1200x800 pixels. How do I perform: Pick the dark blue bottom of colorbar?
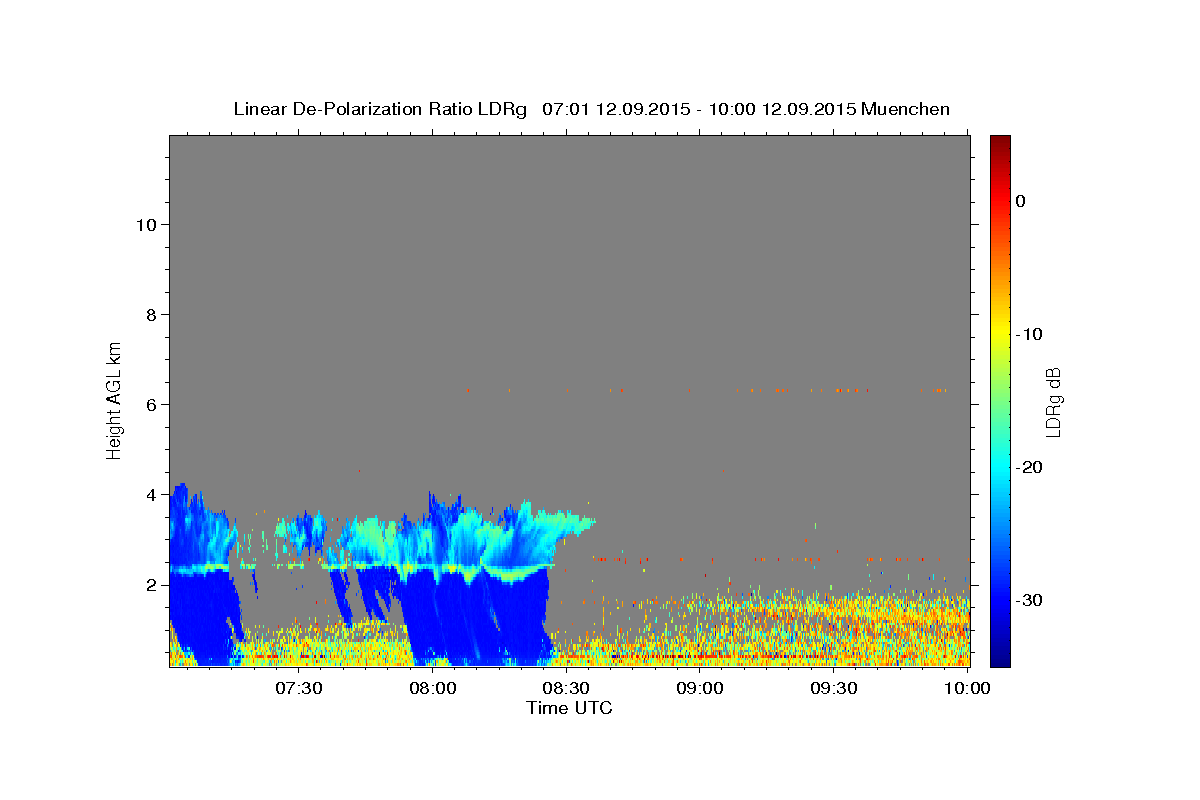[1000, 658]
